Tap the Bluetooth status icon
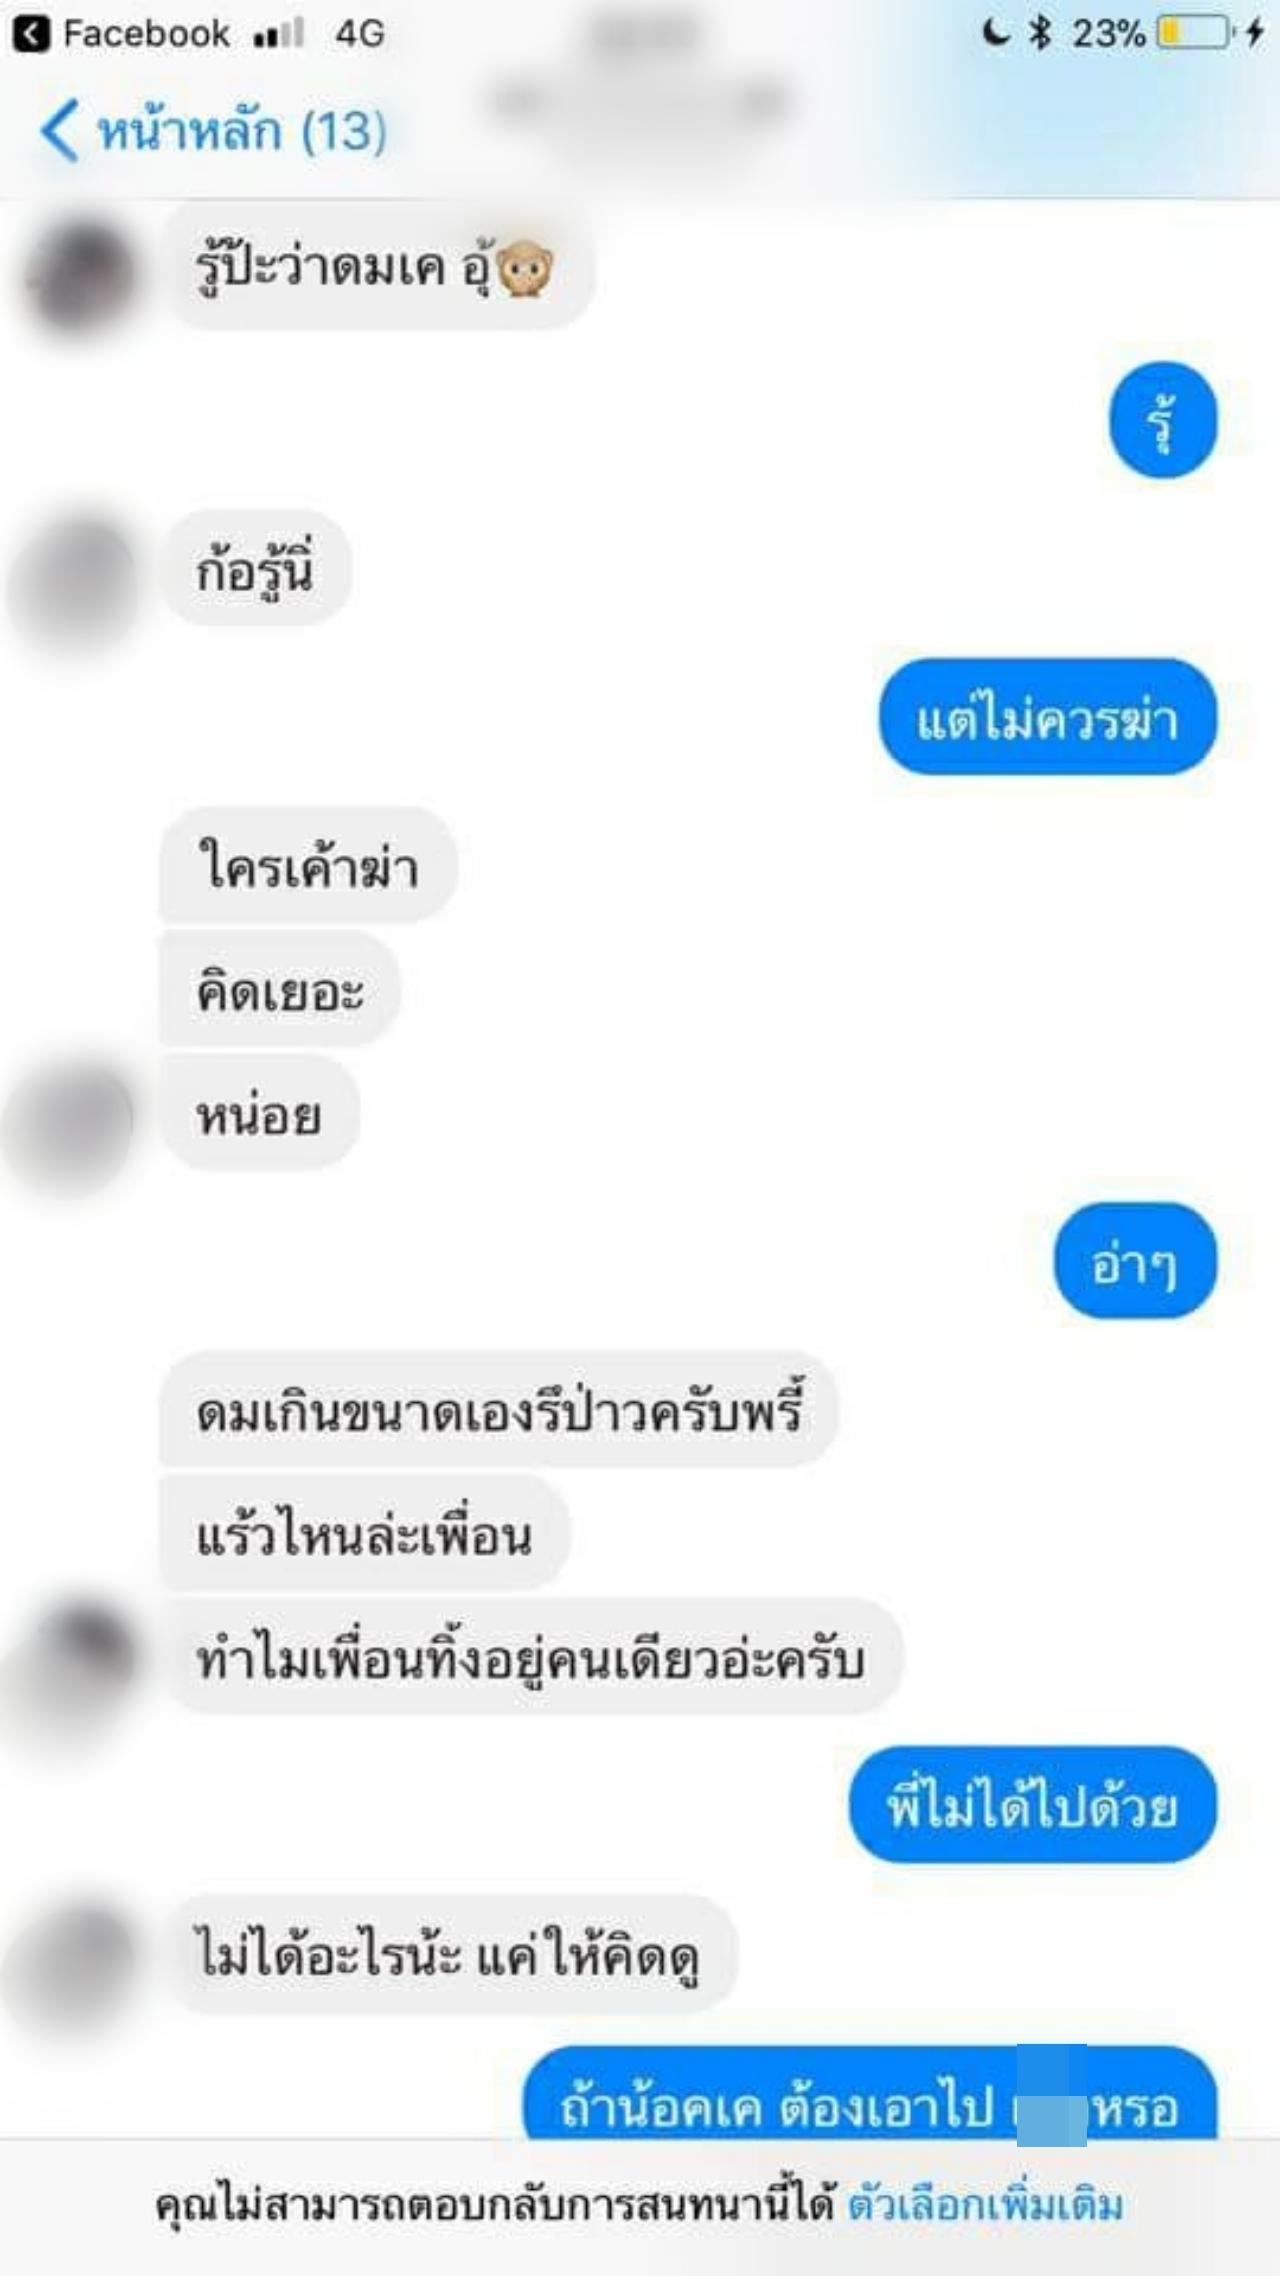This screenshot has width=1280, height=2276. (x=1041, y=34)
